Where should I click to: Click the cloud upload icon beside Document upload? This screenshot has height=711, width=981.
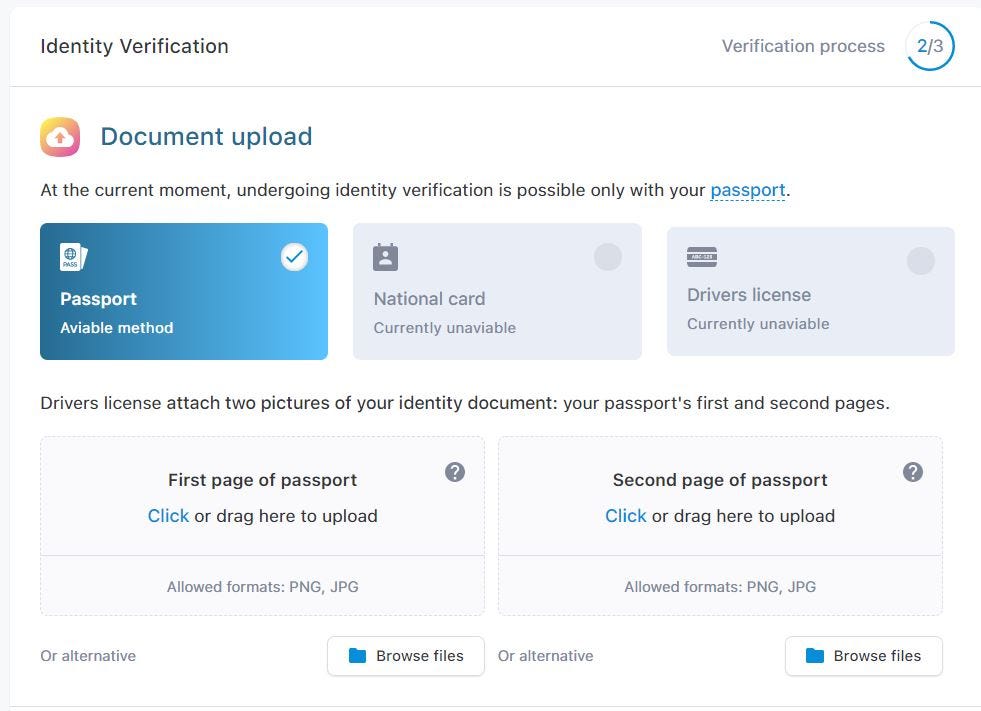click(x=60, y=136)
